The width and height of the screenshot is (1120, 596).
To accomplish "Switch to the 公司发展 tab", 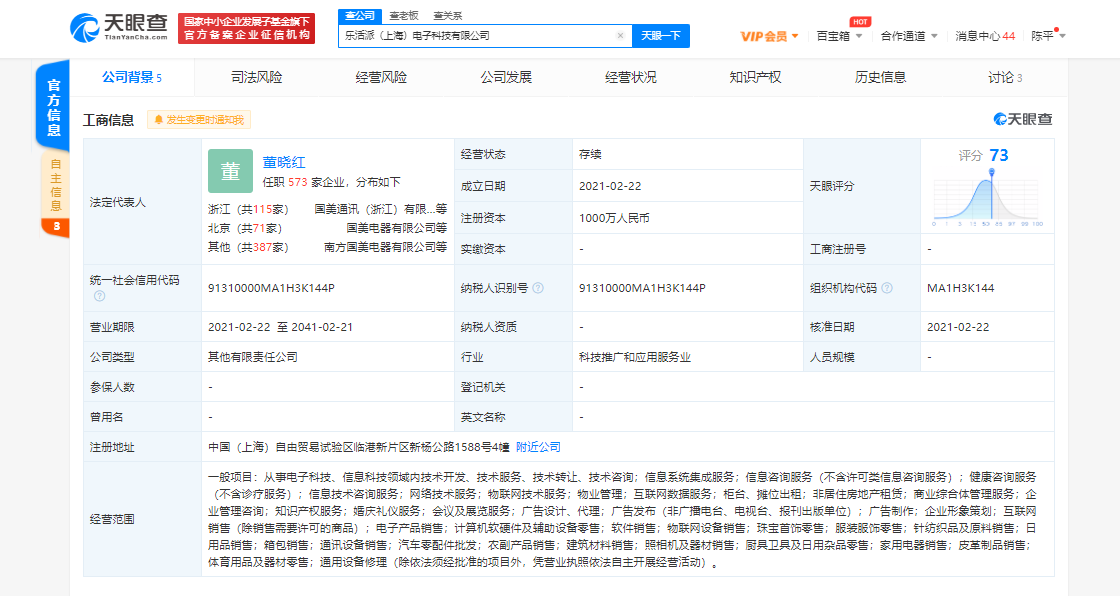I will point(506,77).
